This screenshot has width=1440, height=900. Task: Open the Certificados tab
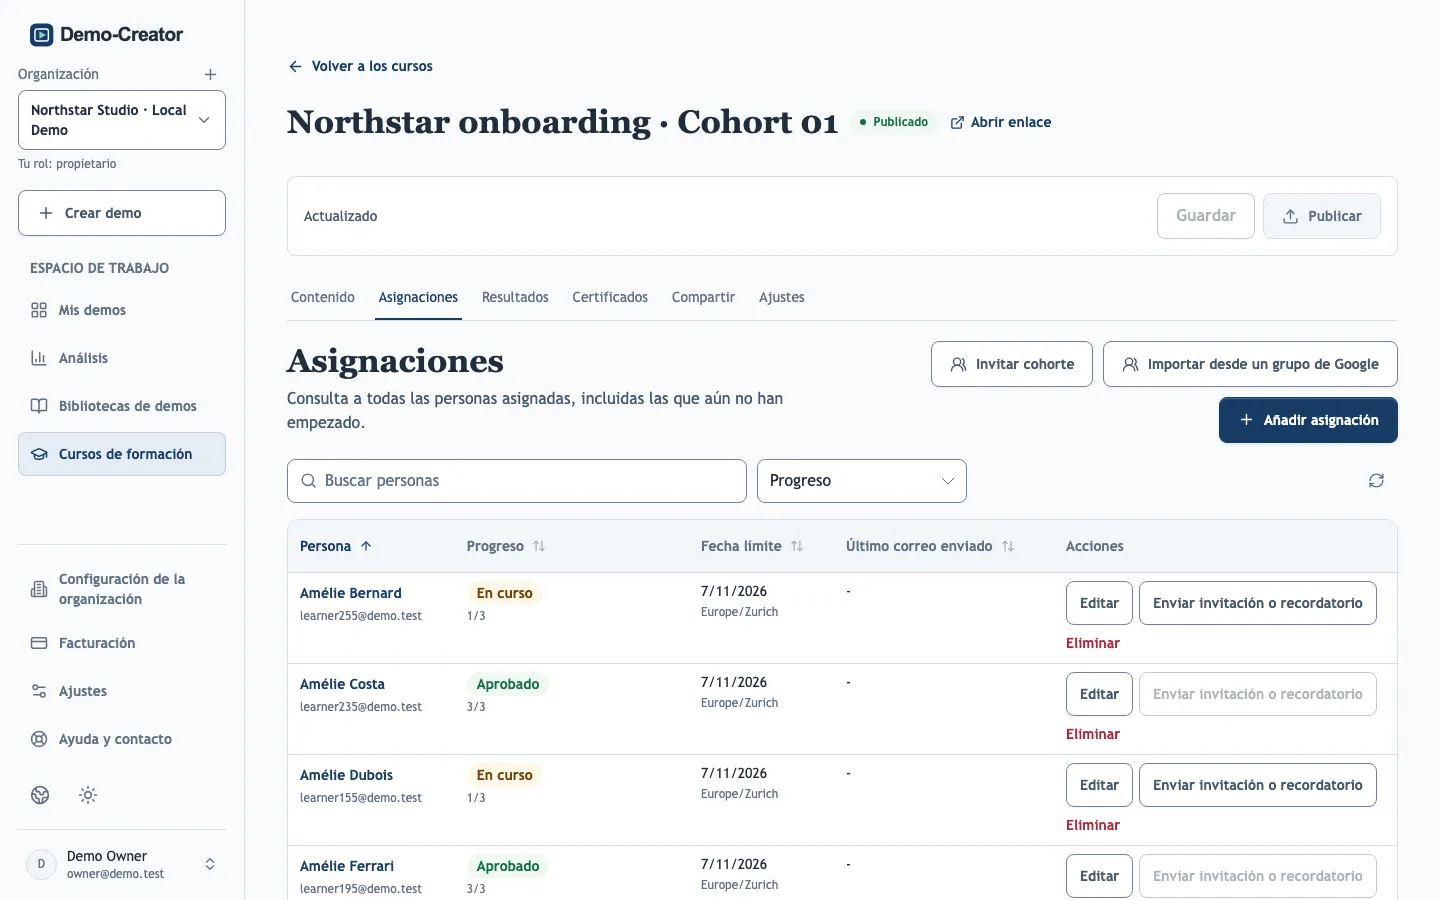coord(610,298)
